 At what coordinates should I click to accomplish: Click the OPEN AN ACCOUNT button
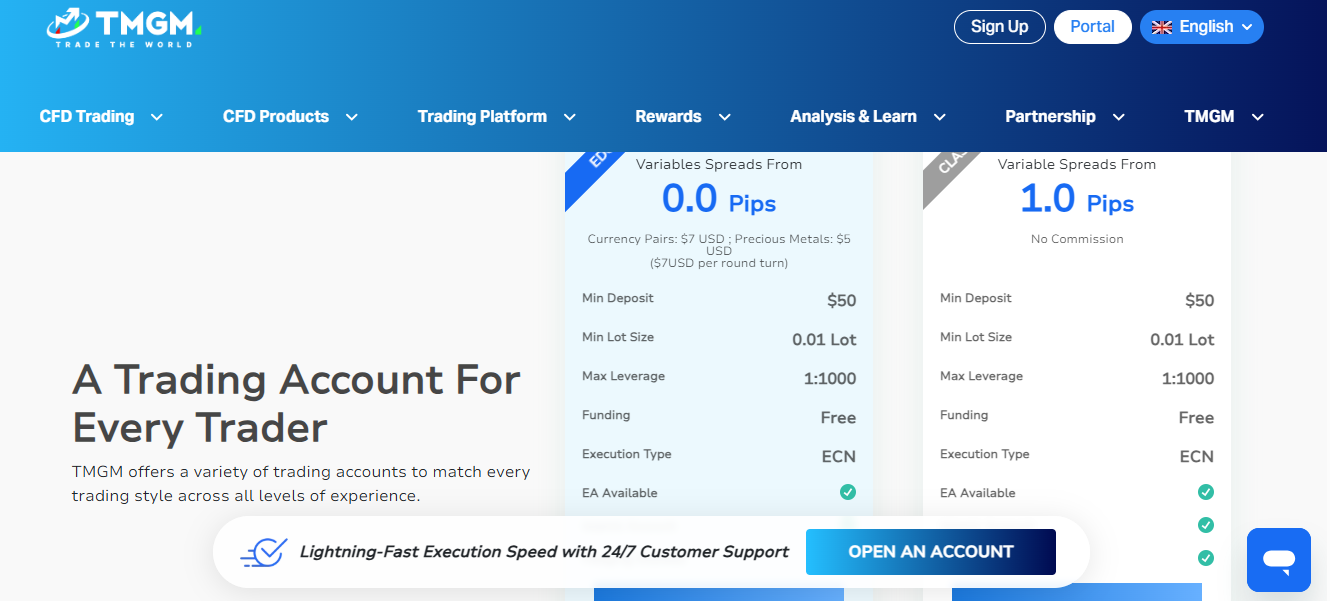pyautogui.click(x=931, y=552)
